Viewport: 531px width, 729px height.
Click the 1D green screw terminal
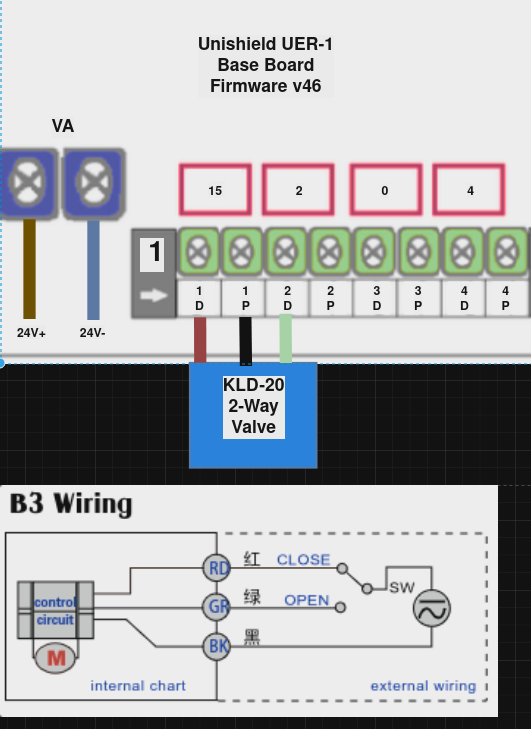point(199,252)
